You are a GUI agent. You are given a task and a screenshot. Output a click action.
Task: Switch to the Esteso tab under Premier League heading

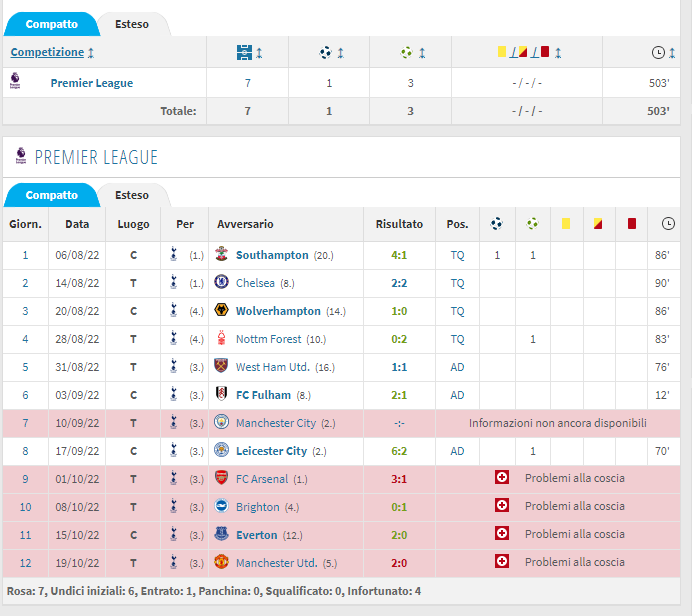[132, 195]
